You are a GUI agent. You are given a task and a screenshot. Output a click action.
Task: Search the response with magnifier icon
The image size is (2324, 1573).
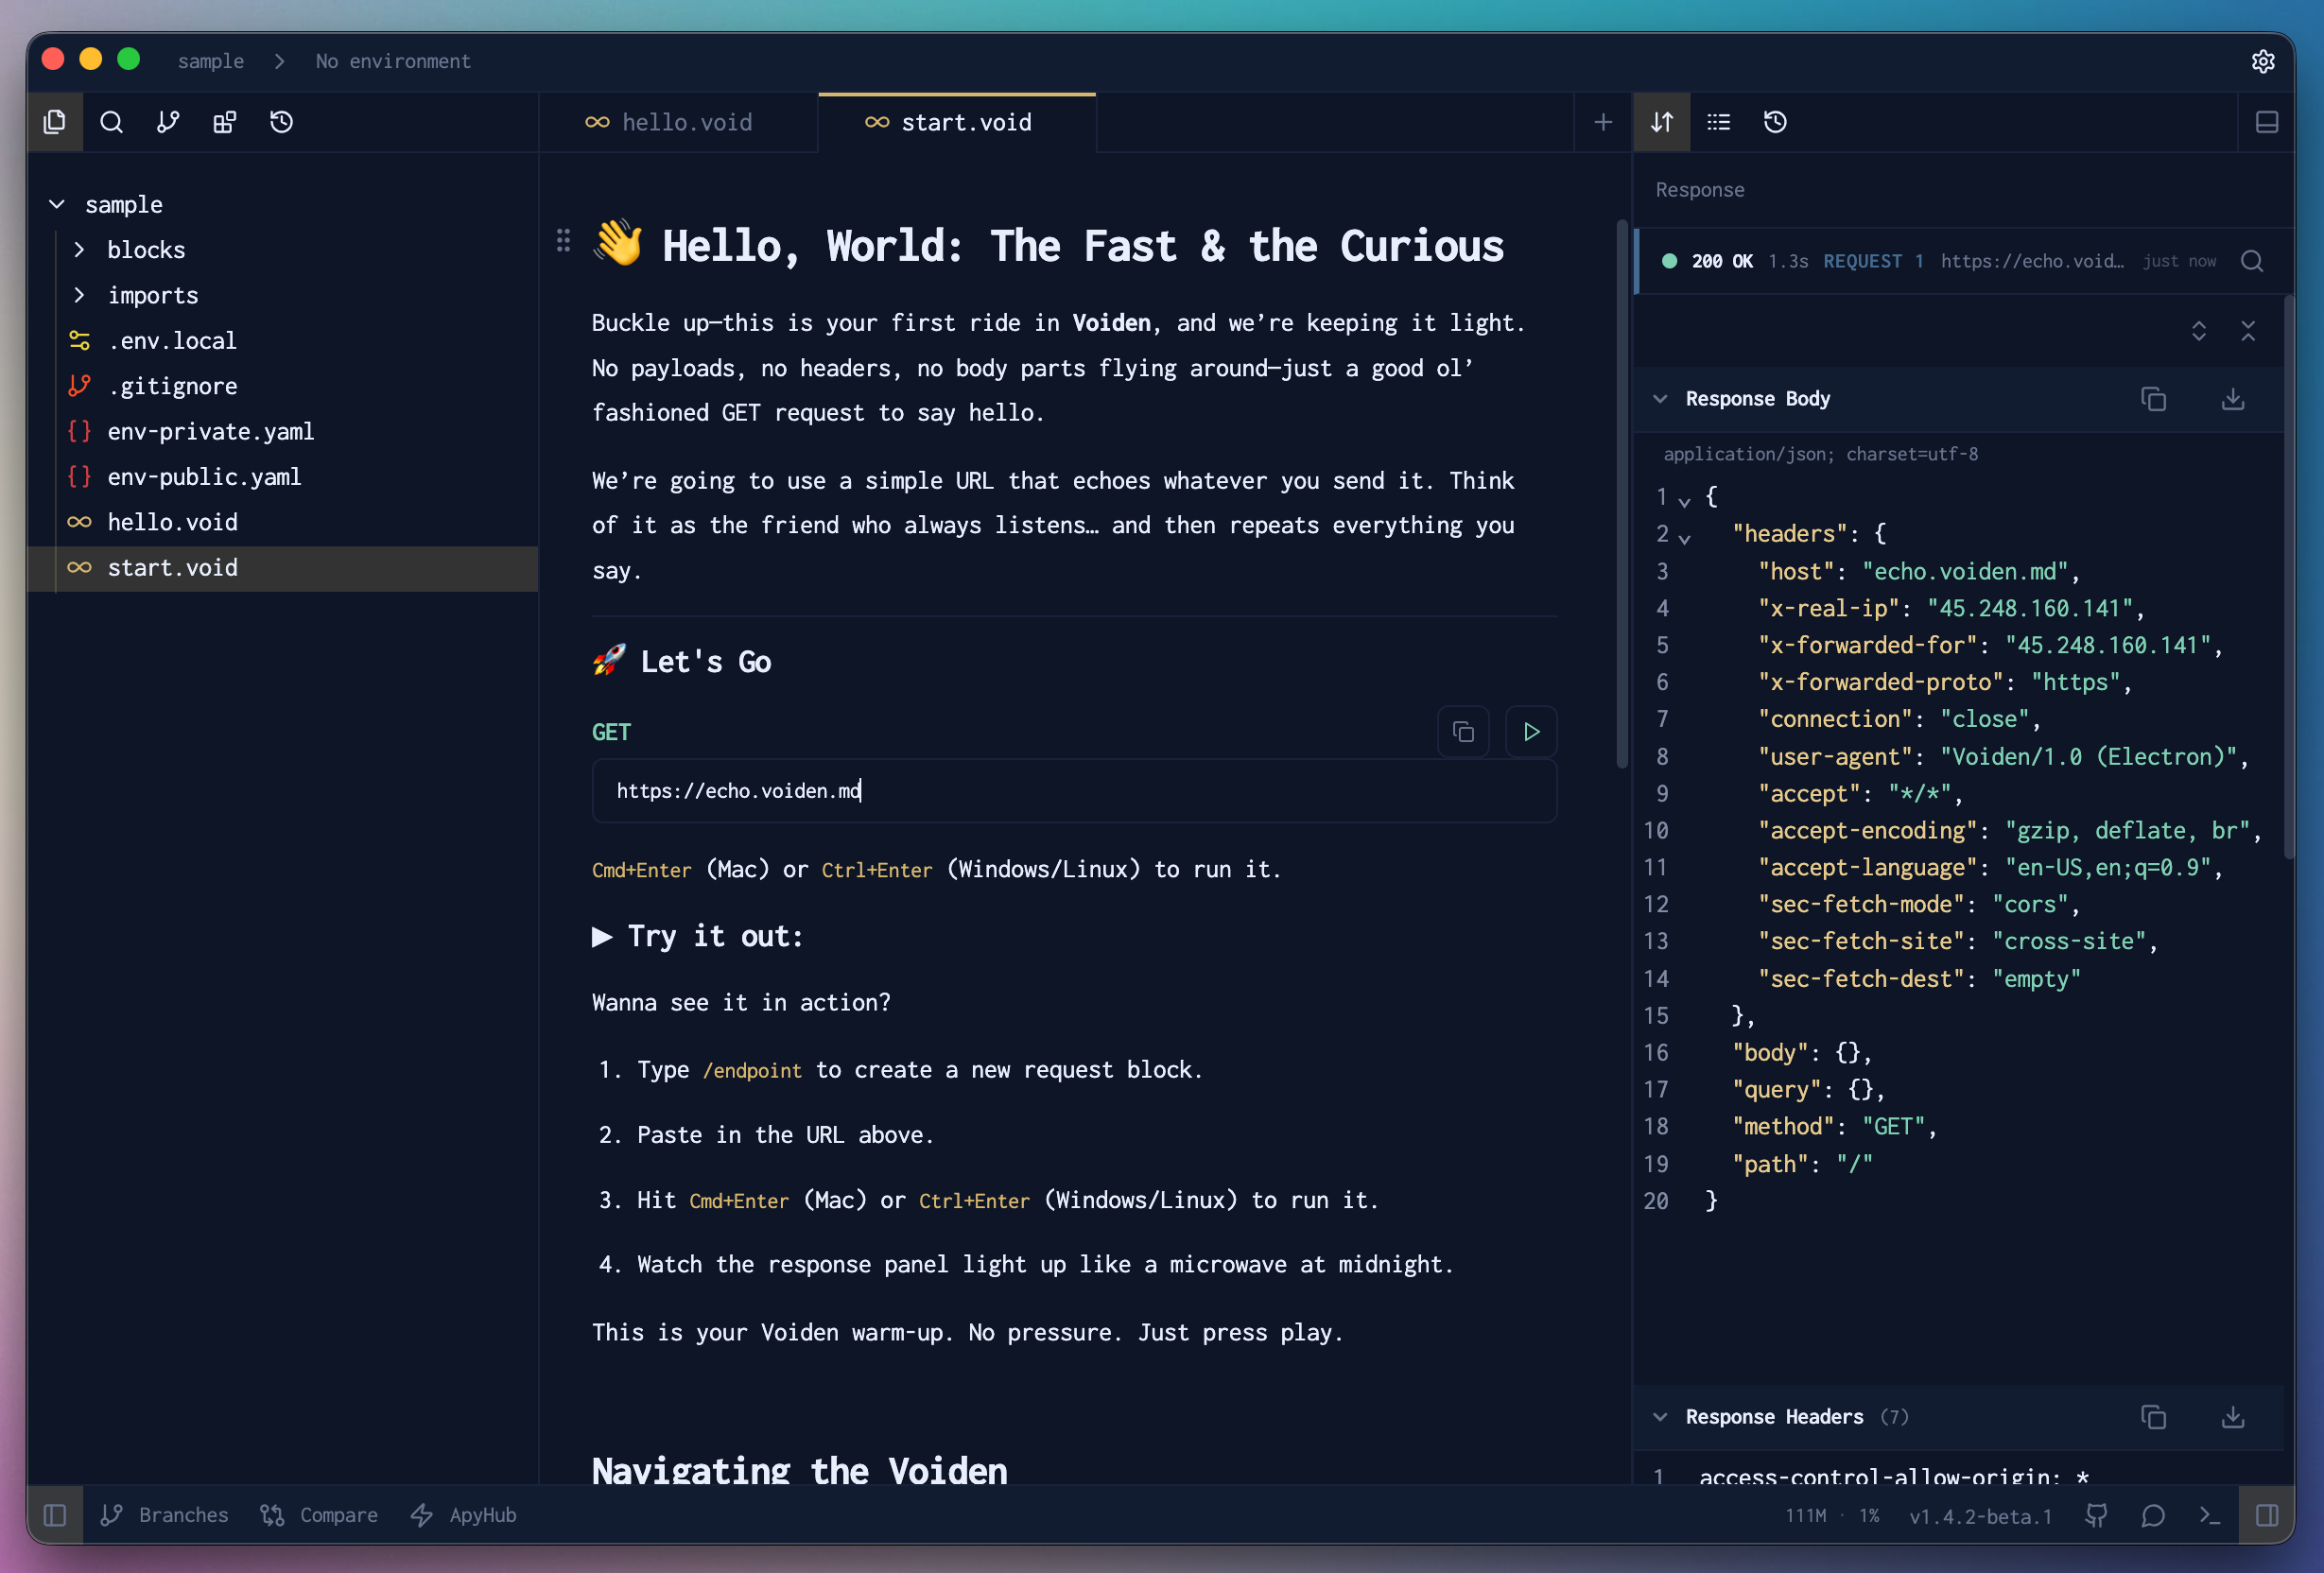[x=2252, y=261]
